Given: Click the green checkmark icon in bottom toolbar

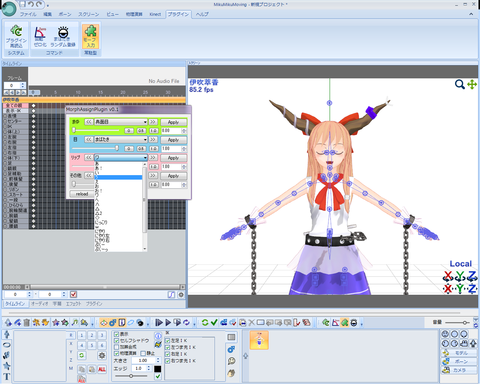Looking at the screenshot, I should pyautogui.click(x=214, y=322).
